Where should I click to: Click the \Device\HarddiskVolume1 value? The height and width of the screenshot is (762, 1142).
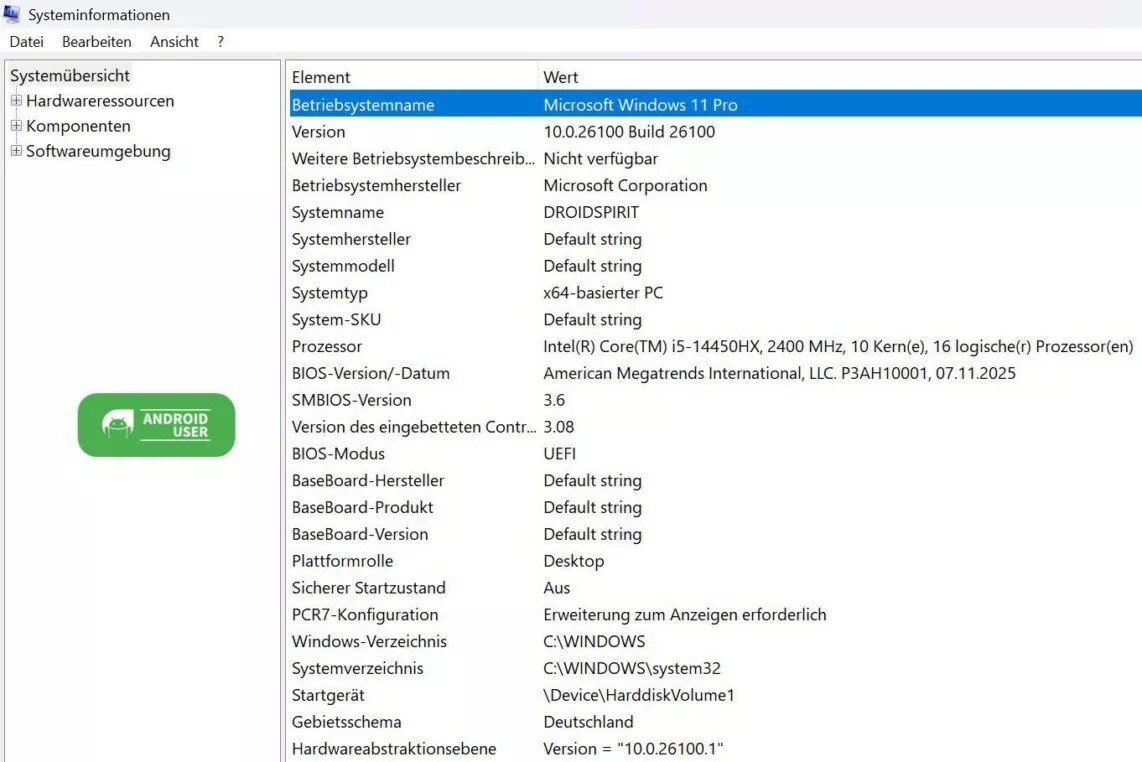click(639, 696)
